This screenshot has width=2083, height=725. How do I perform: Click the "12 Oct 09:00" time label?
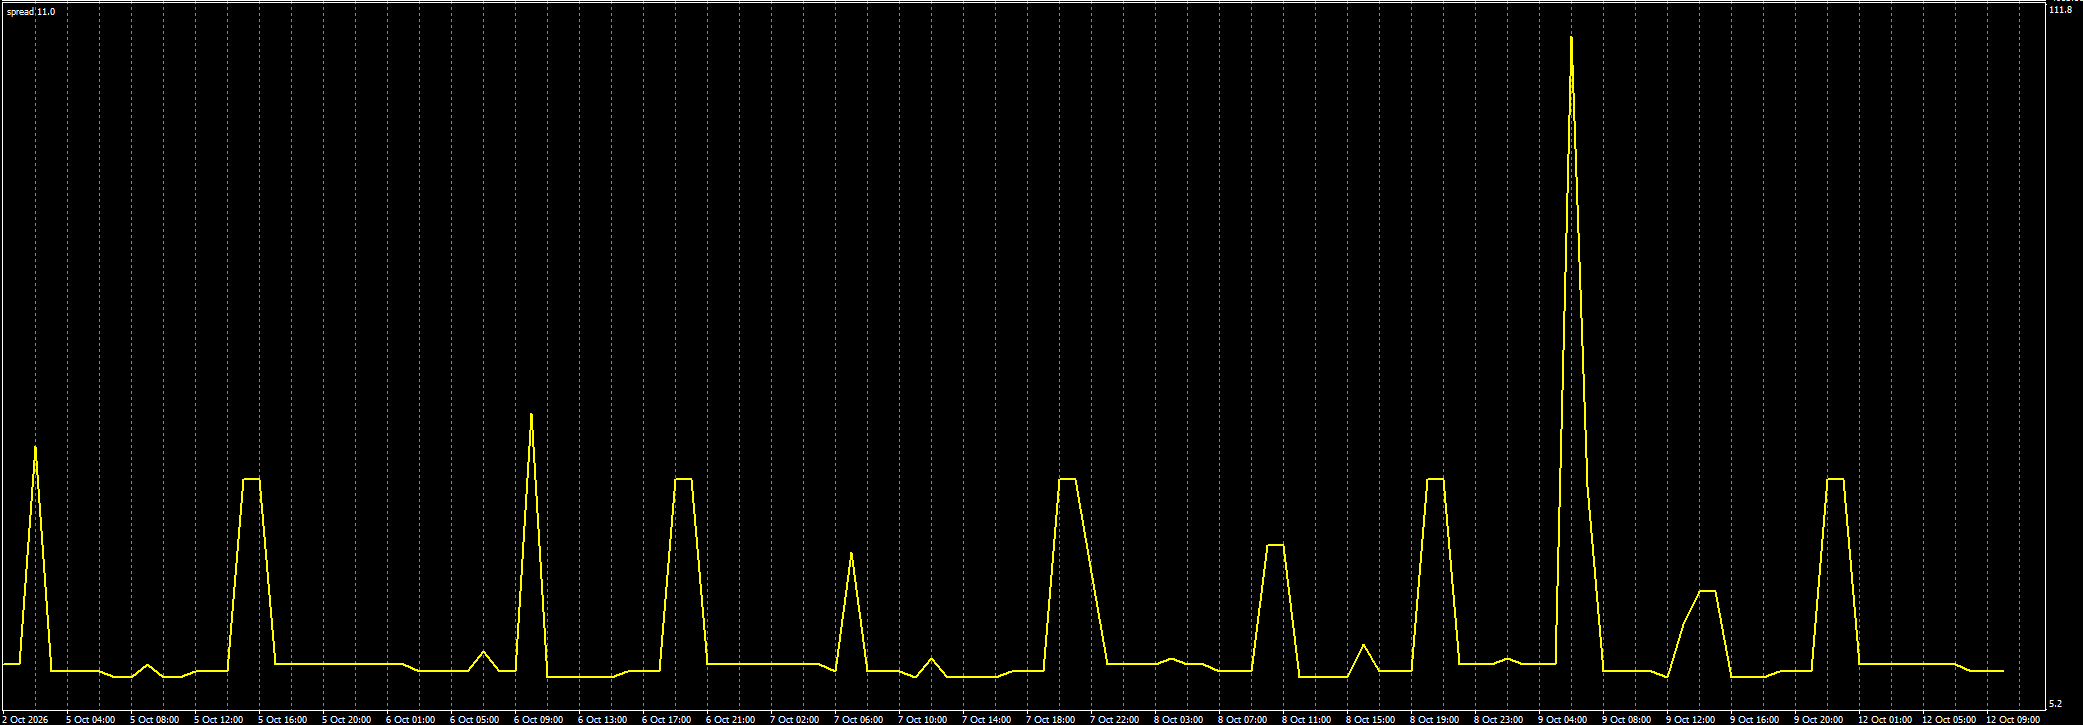tap(2013, 719)
